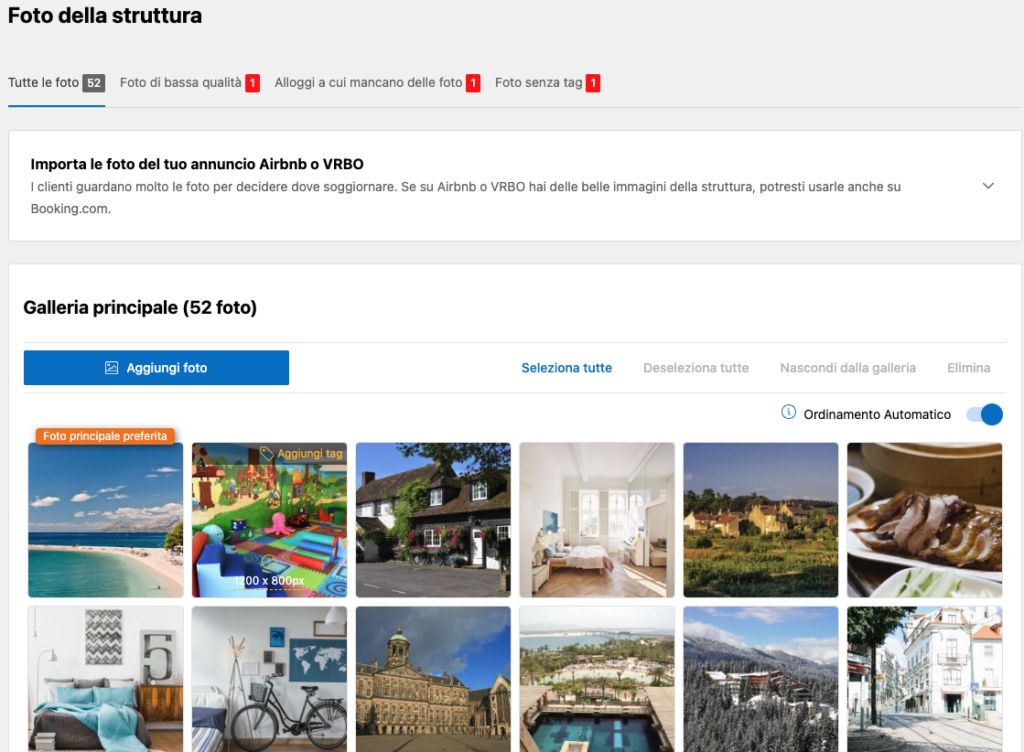Click Nascondi dalla galleria
Image resolution: width=1024 pixels, height=752 pixels.
click(848, 368)
